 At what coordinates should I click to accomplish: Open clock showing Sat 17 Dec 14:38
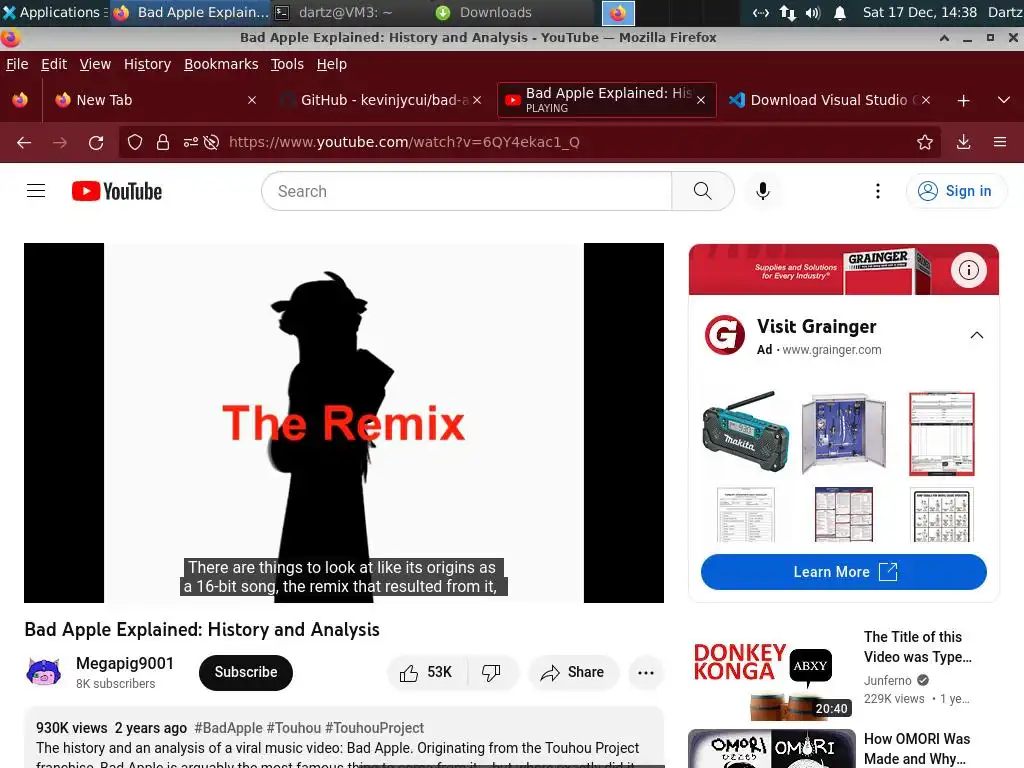[x=920, y=12]
